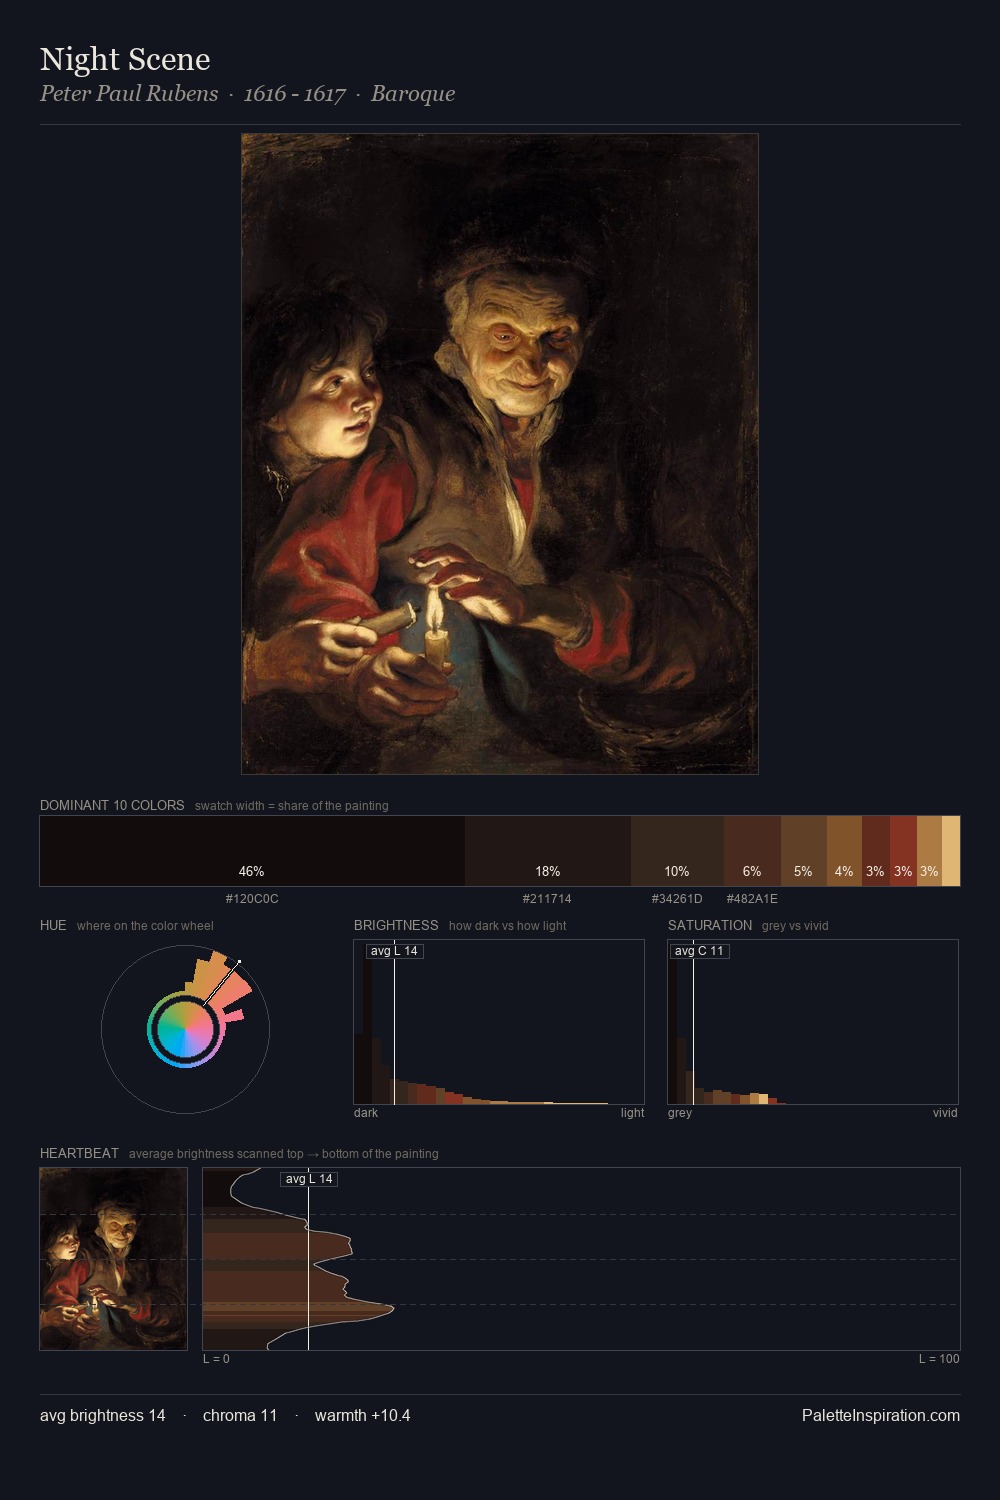Screen dimensions: 1000x1500
Task: Click the 'grey' axis label
Action: (x=680, y=1113)
